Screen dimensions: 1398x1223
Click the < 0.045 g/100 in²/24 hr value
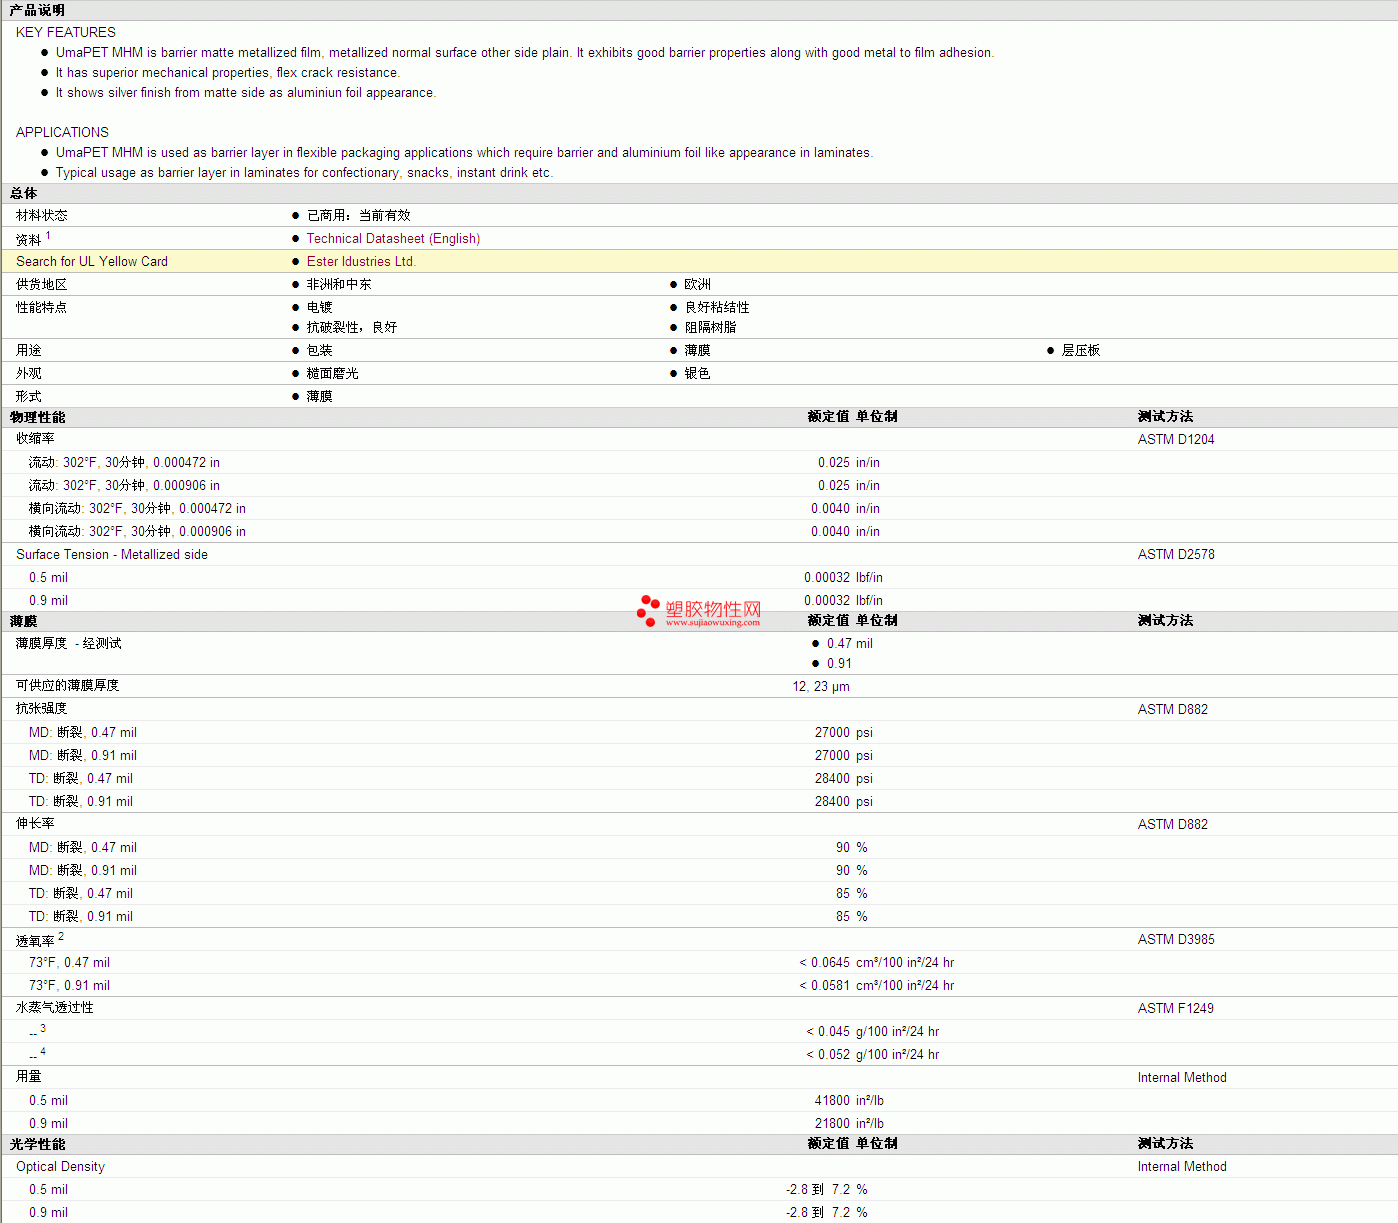click(873, 1032)
